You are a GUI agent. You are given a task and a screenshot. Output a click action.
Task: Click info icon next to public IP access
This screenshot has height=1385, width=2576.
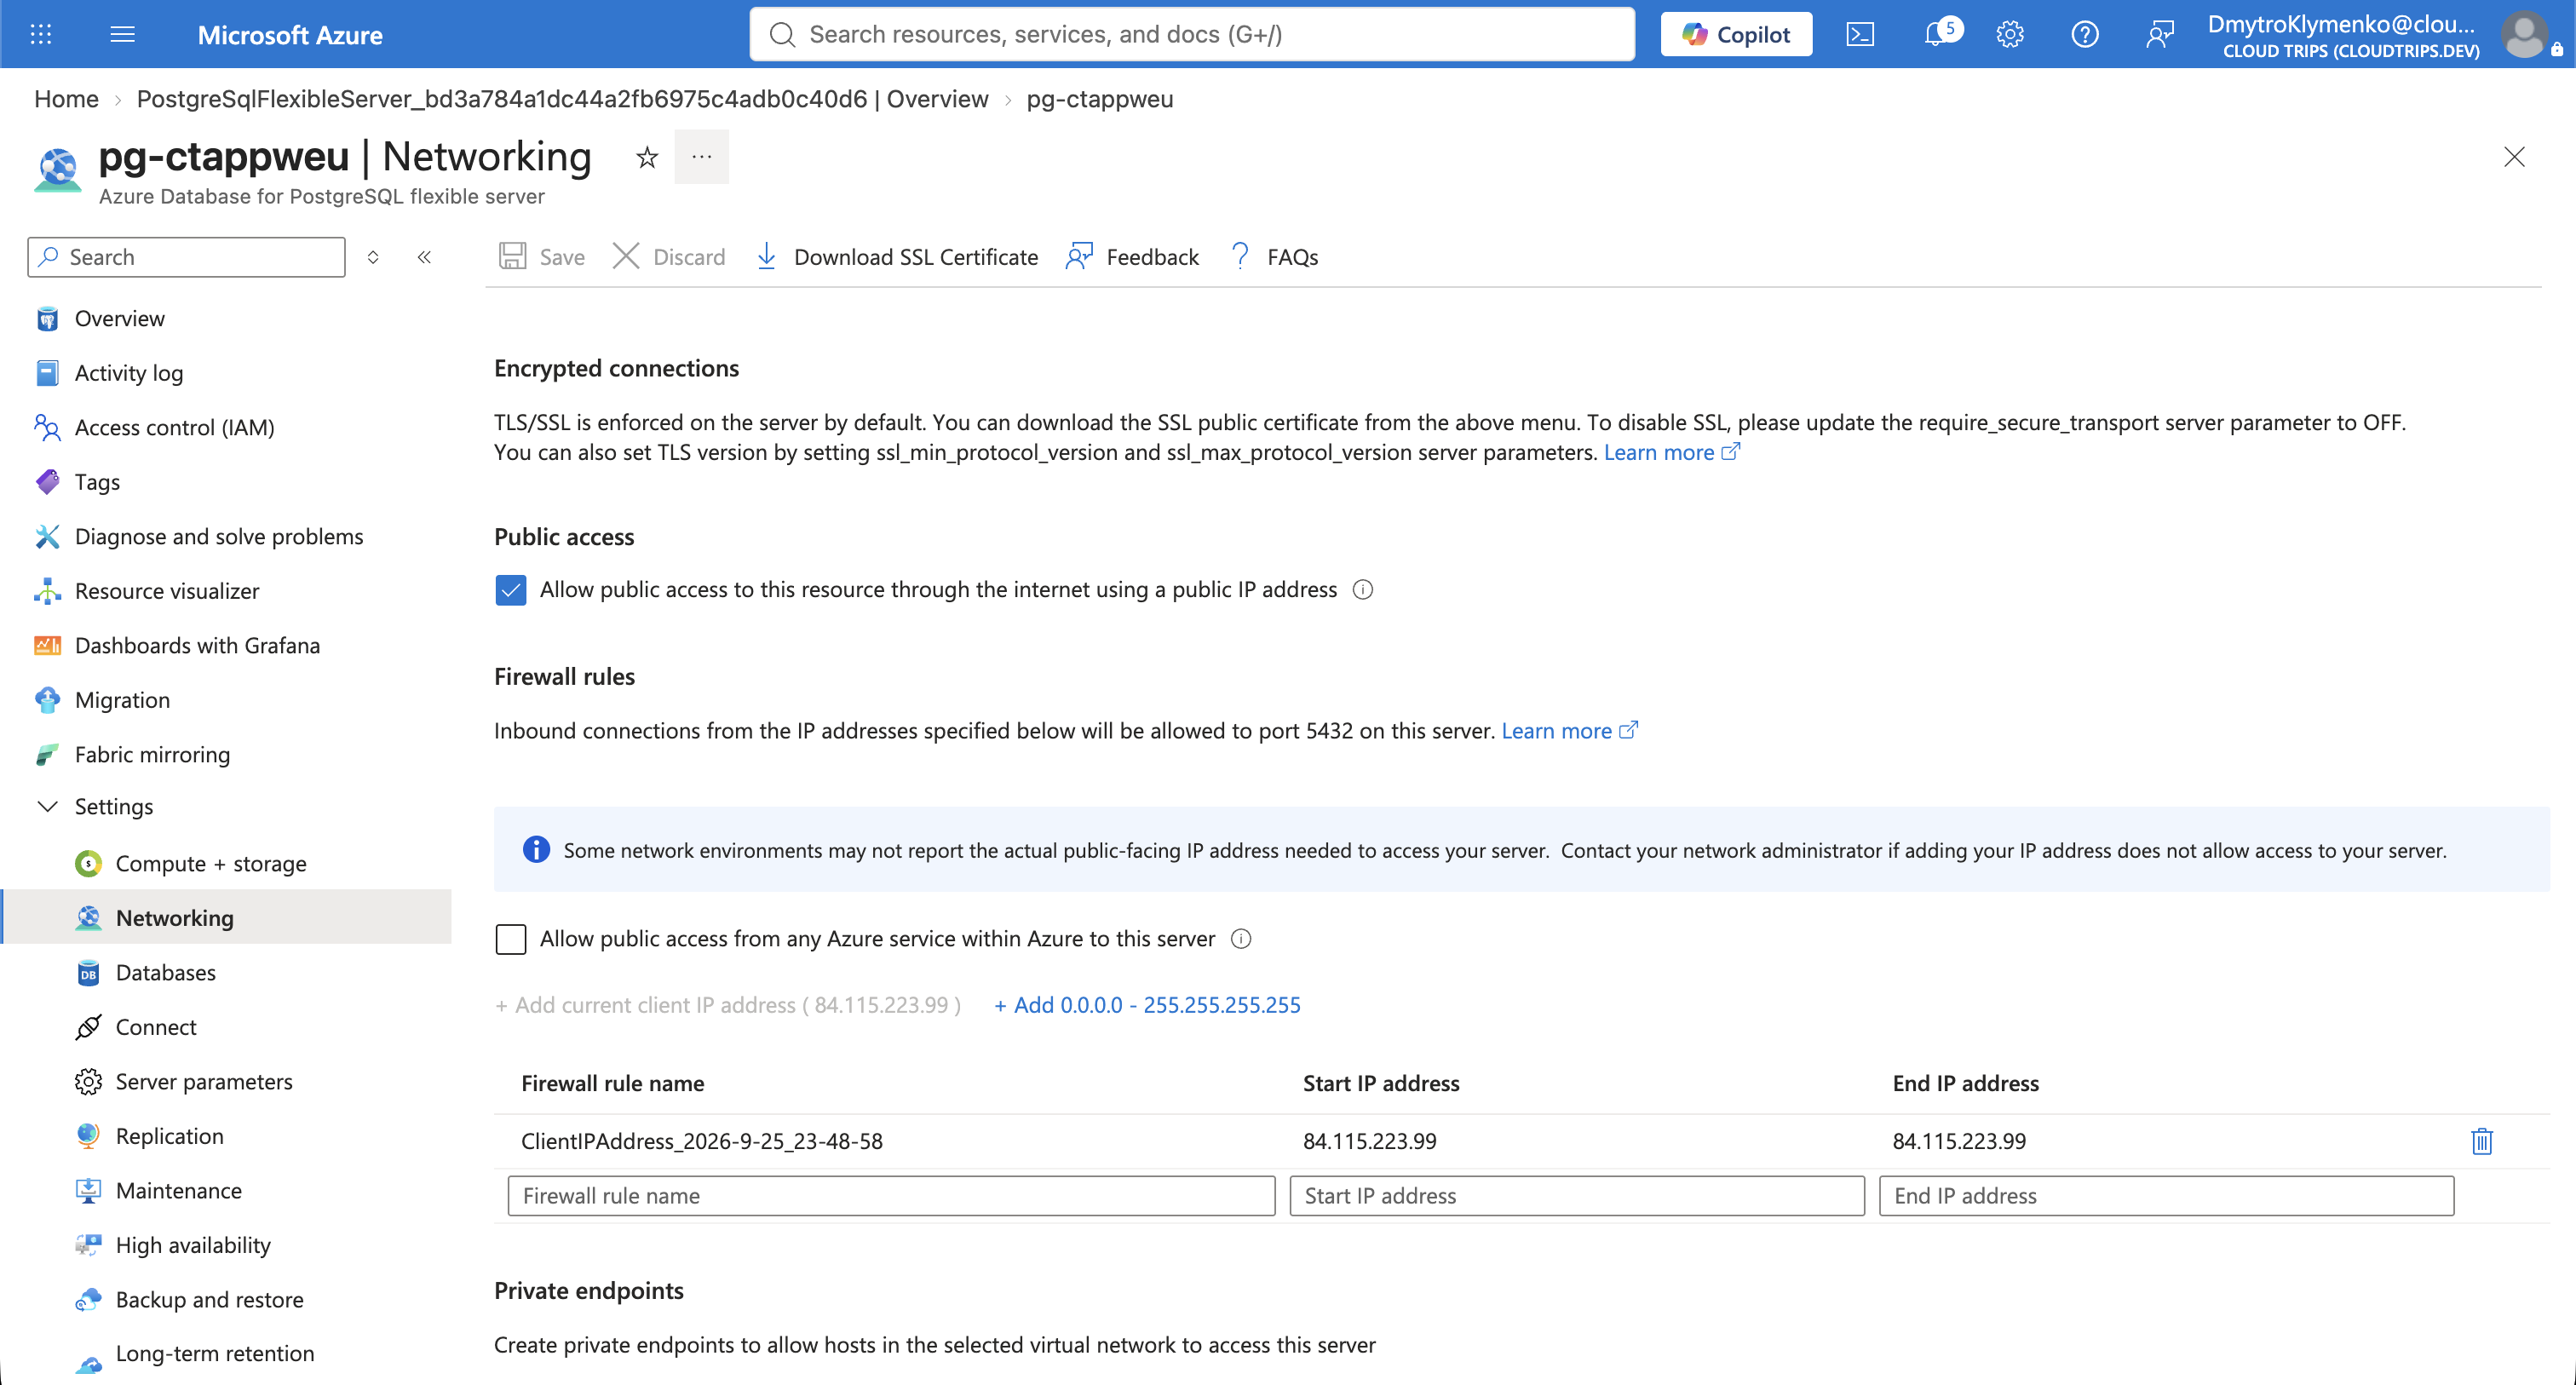pyautogui.click(x=1363, y=590)
